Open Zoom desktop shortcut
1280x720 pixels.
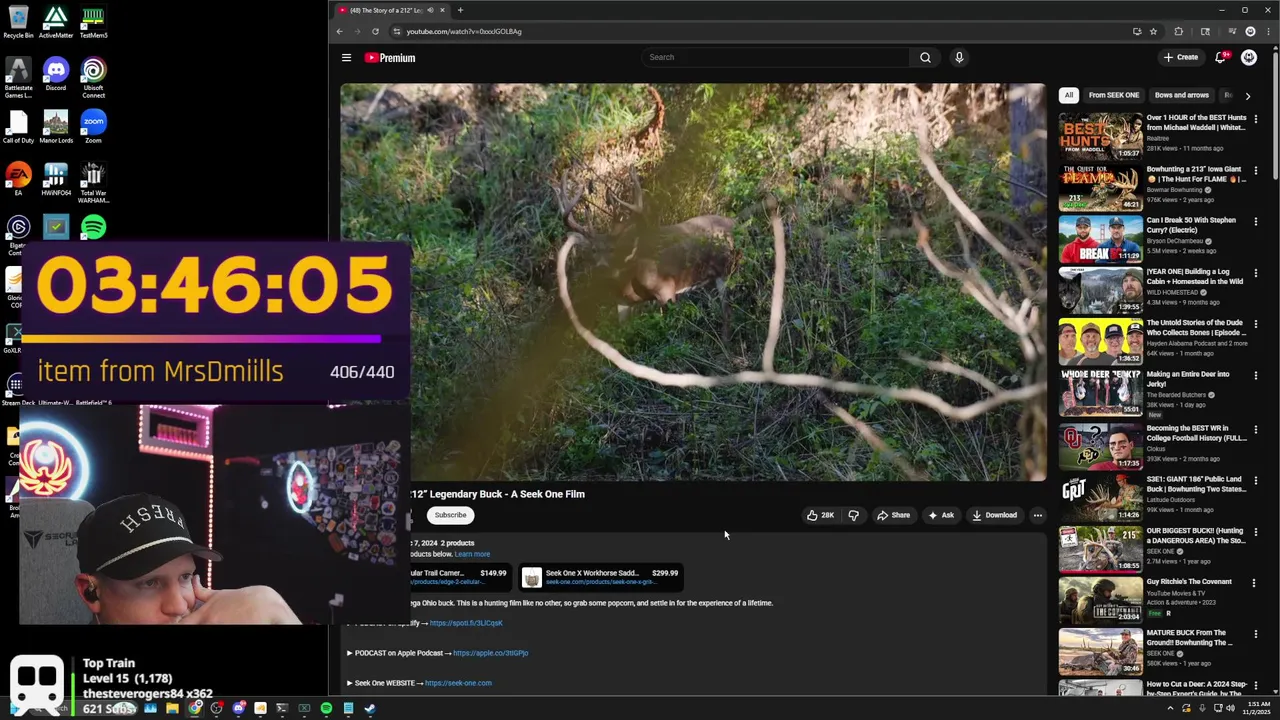point(93,126)
